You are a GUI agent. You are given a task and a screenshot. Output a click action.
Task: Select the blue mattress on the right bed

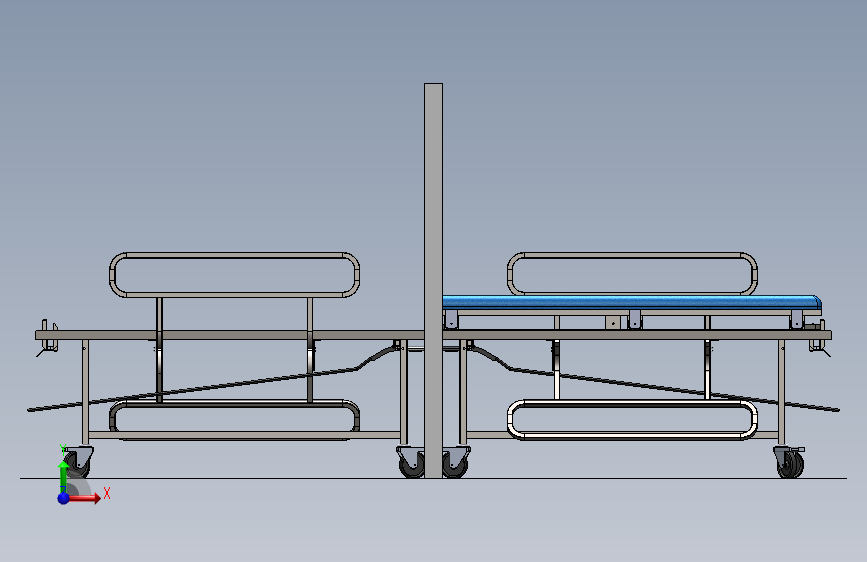click(631, 302)
